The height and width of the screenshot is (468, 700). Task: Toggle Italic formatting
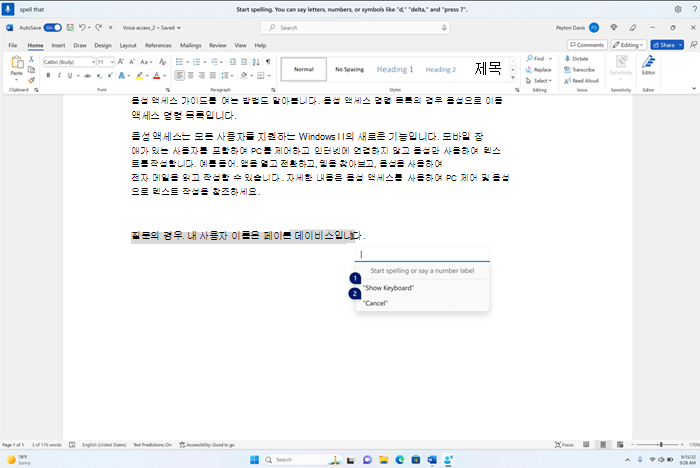click(x=59, y=75)
